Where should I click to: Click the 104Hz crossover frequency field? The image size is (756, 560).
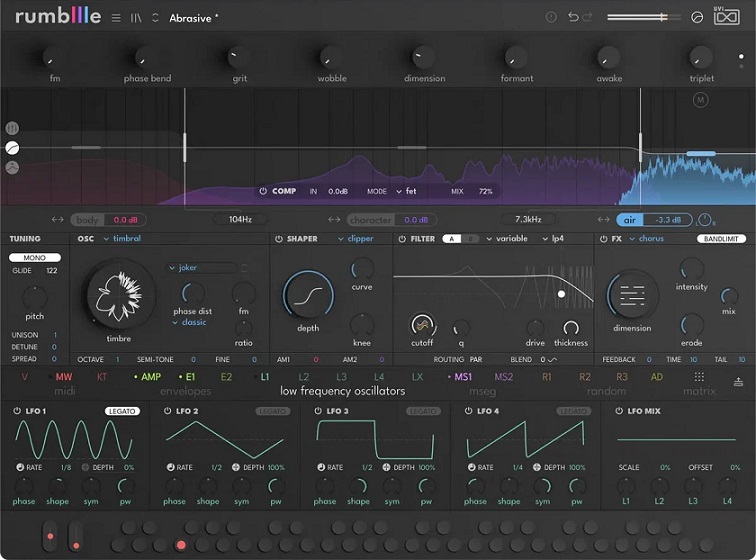point(240,219)
